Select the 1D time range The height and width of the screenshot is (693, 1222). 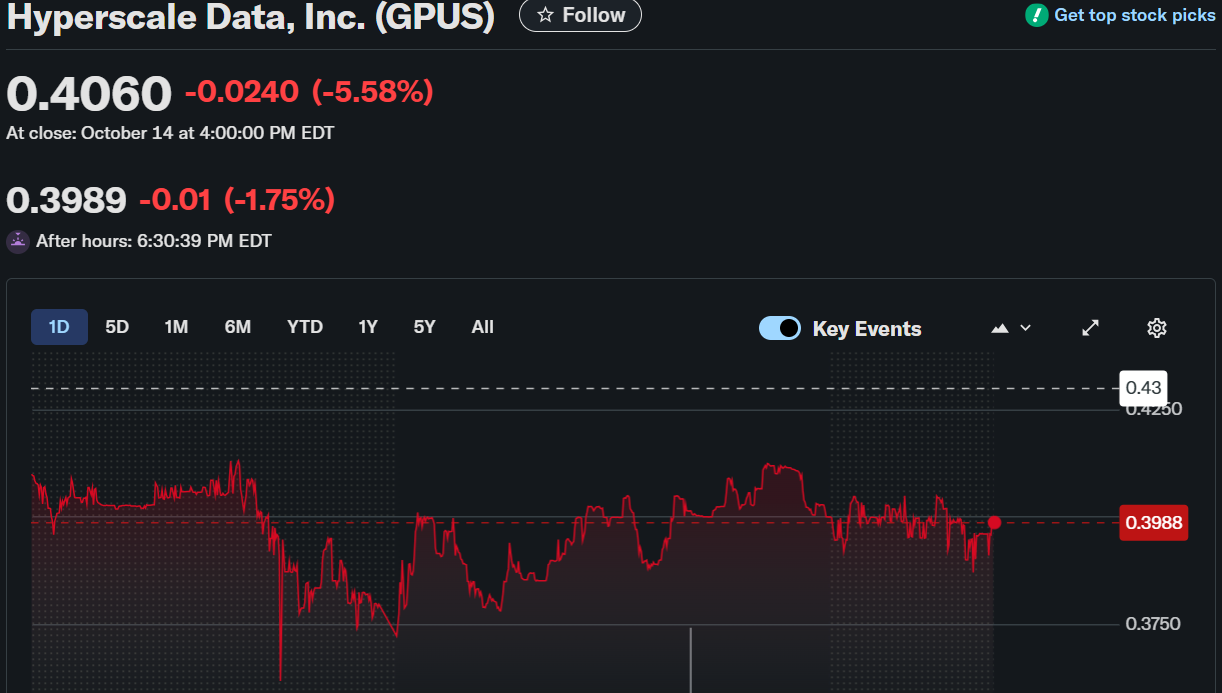59,327
